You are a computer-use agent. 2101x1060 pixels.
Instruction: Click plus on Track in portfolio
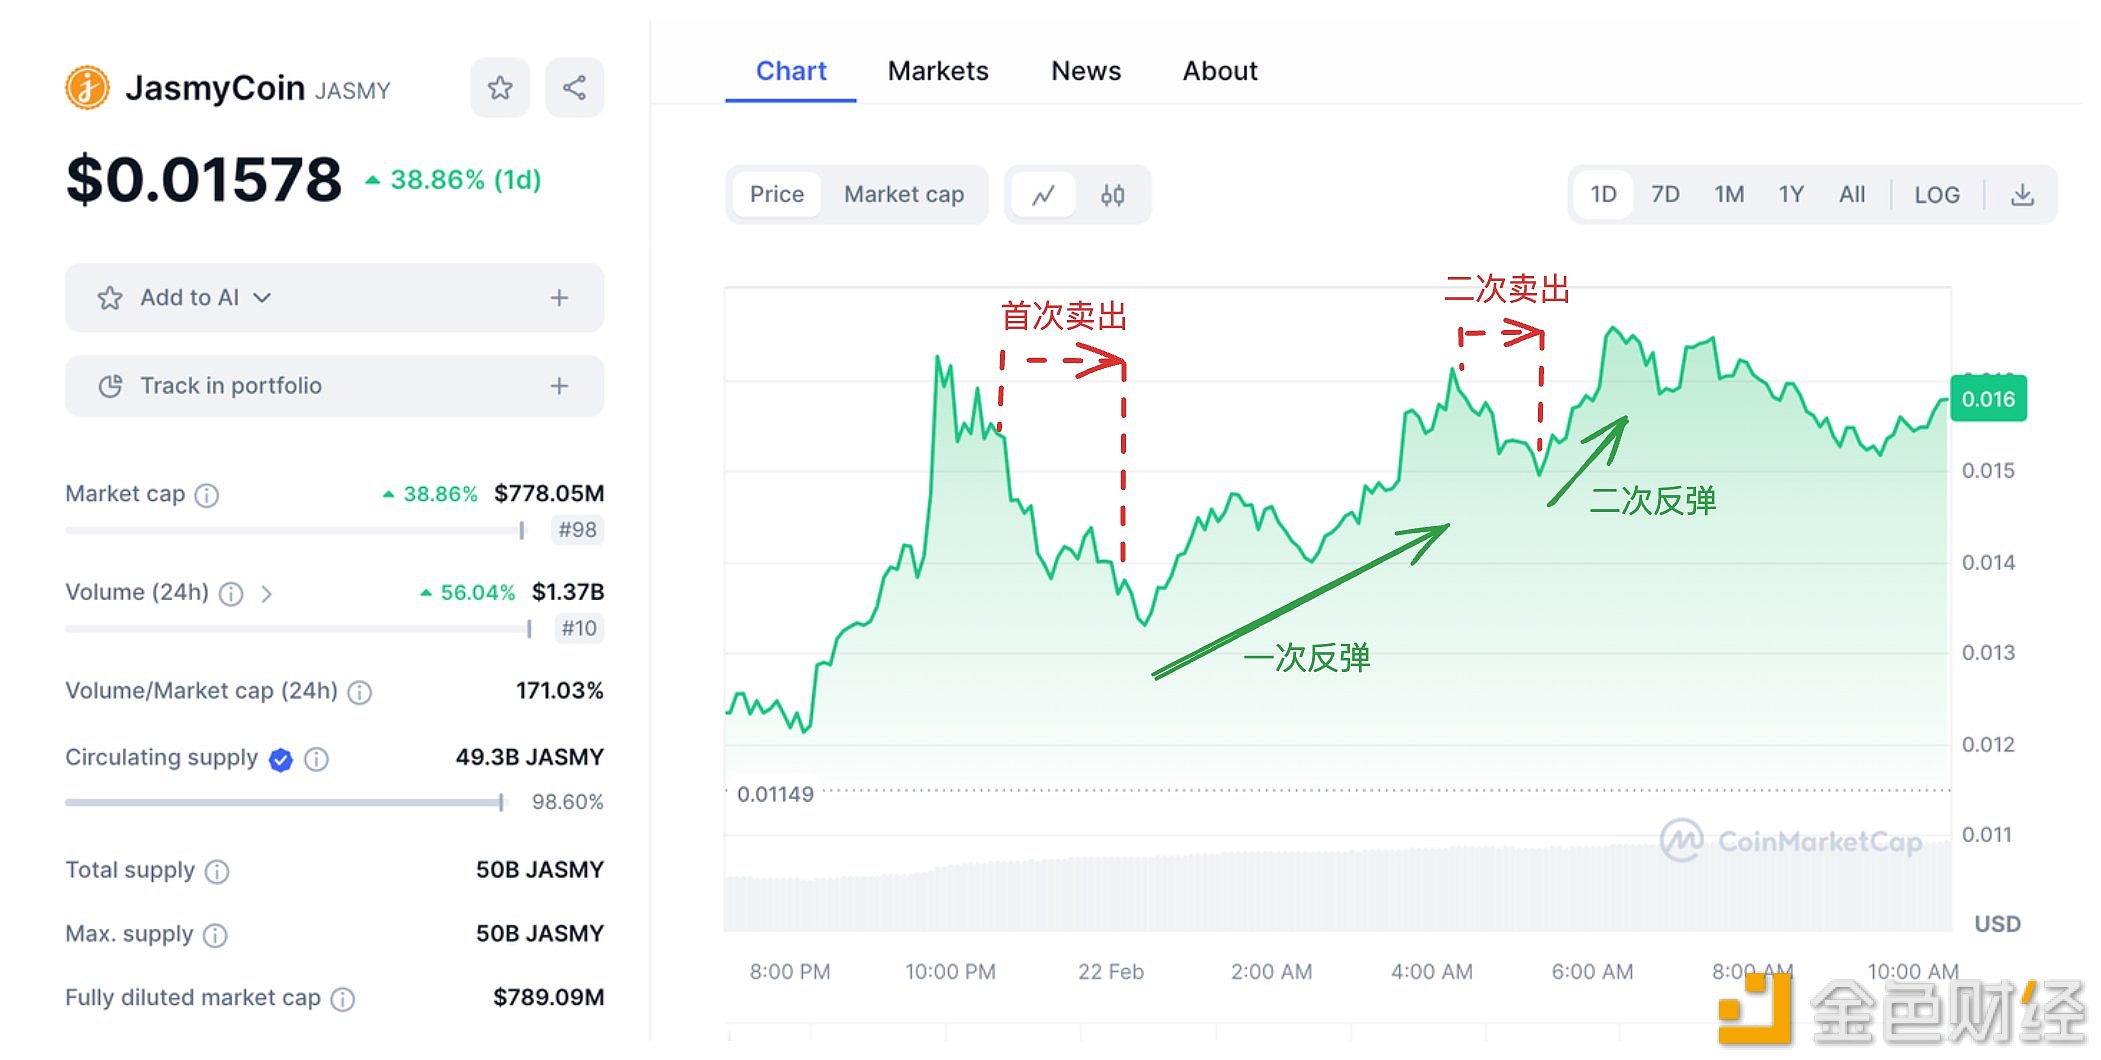tap(559, 386)
